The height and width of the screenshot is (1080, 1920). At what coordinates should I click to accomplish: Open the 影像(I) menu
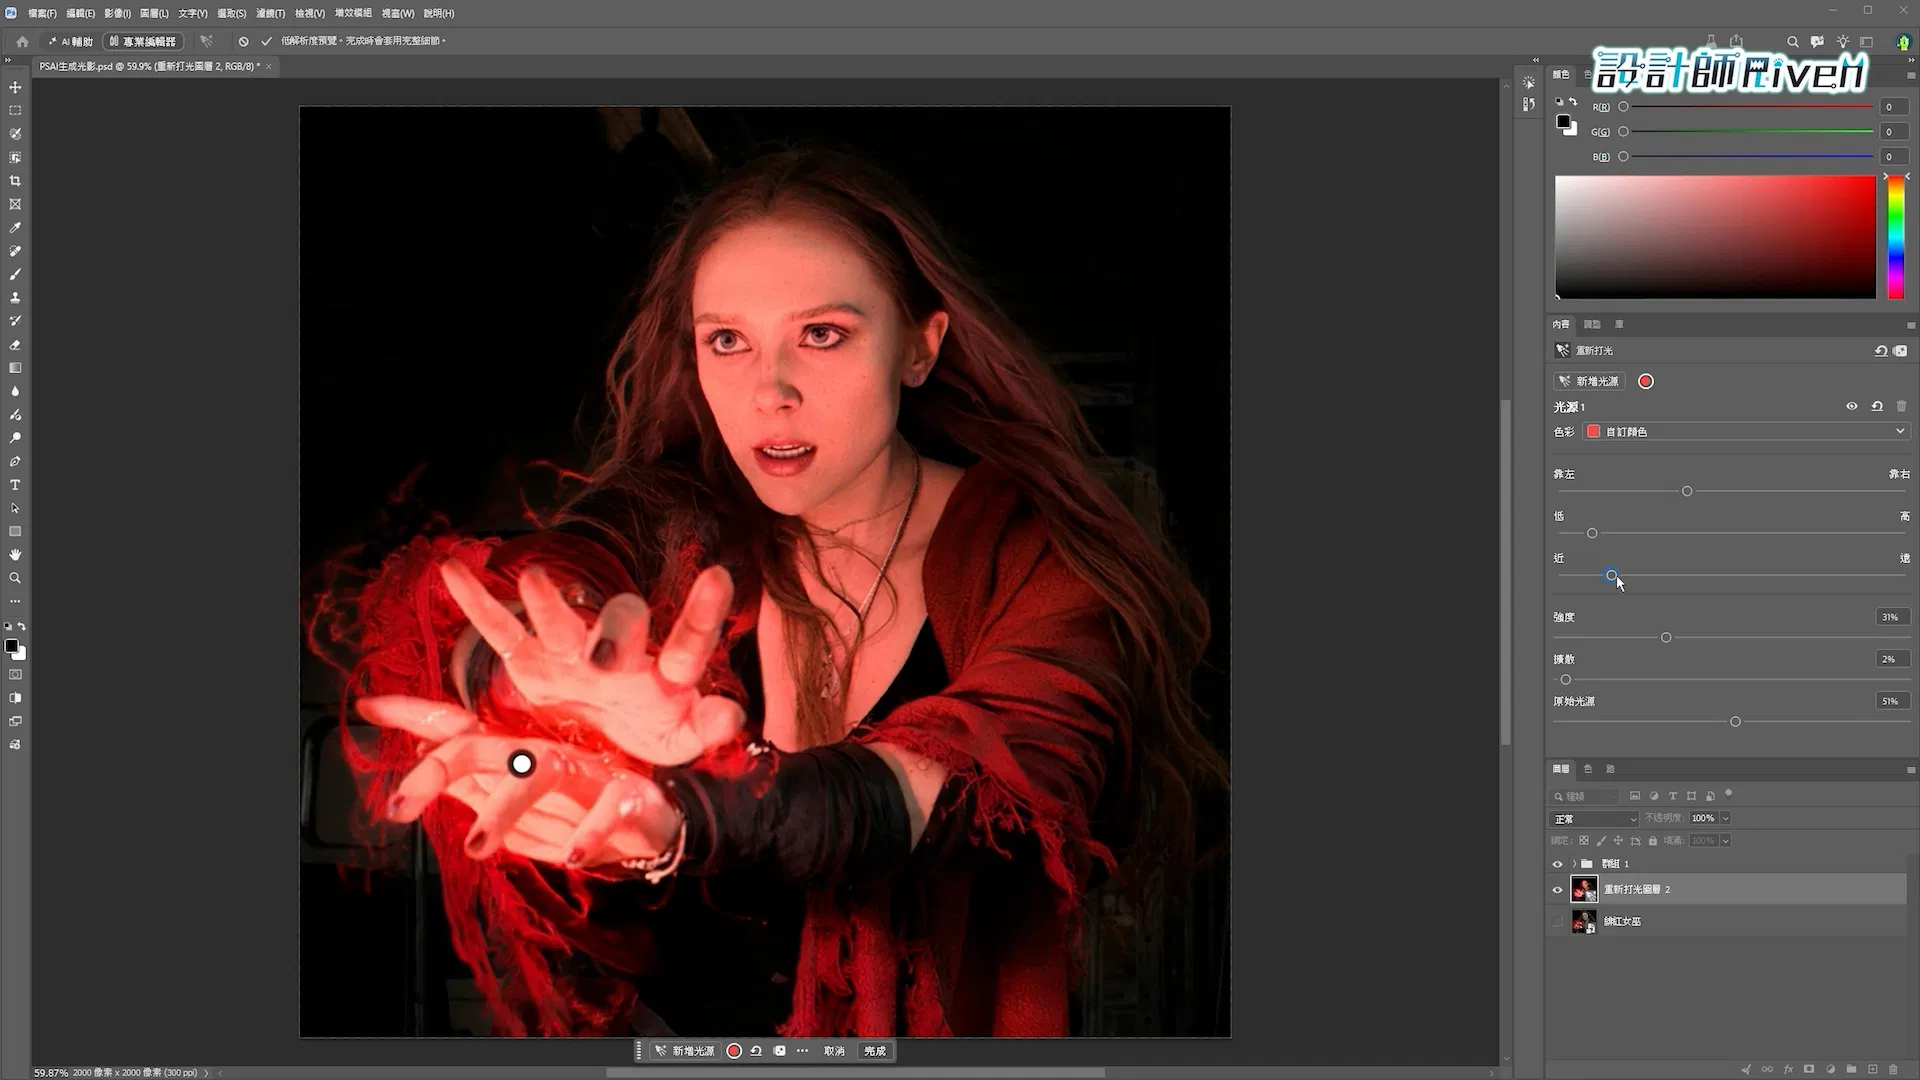(117, 13)
